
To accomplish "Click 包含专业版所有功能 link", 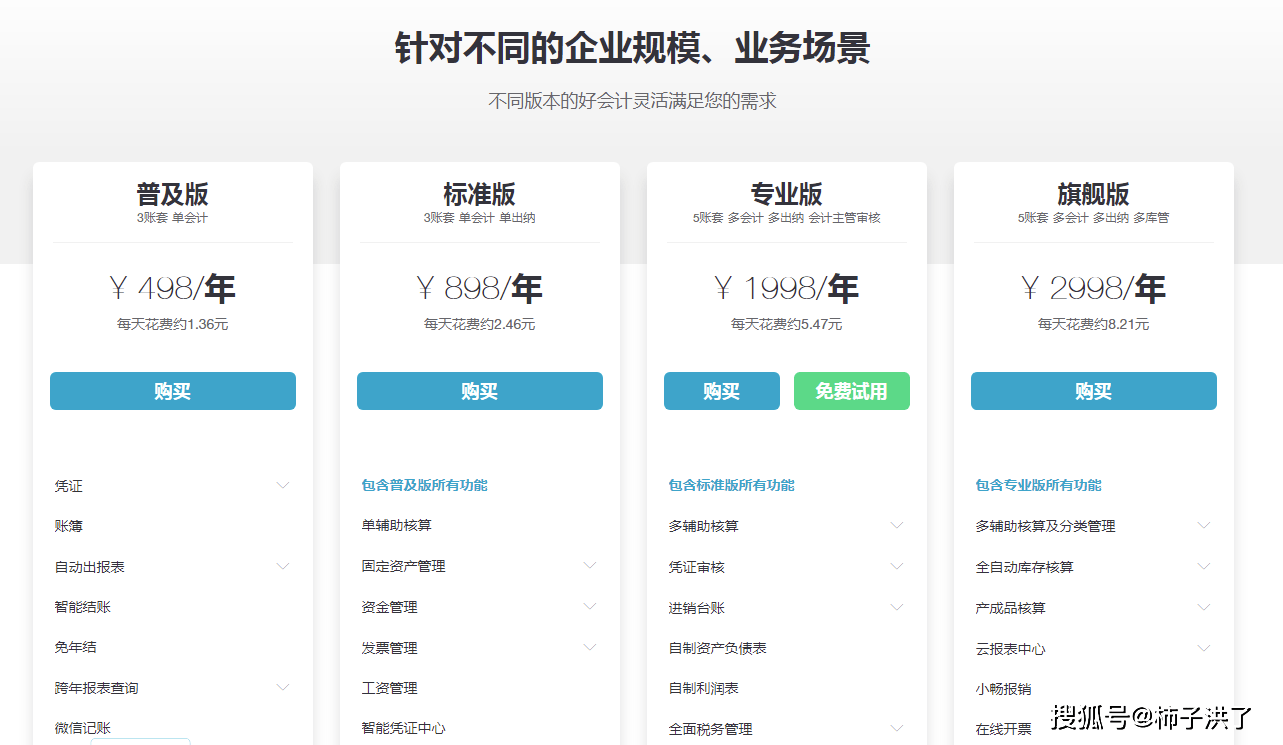I will click(x=1039, y=485).
